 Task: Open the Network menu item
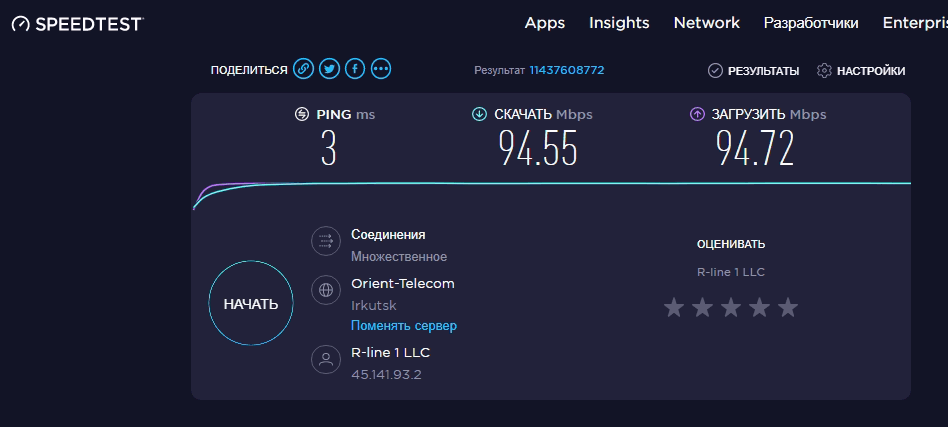[x=706, y=23]
